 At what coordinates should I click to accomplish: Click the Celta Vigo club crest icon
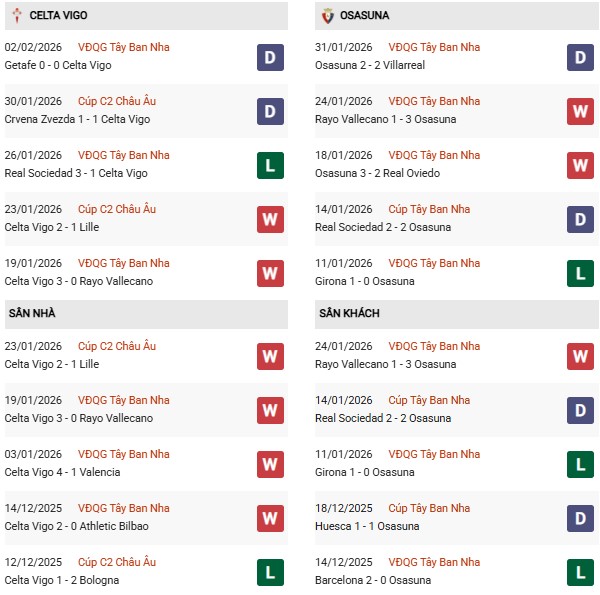[x=17, y=16]
